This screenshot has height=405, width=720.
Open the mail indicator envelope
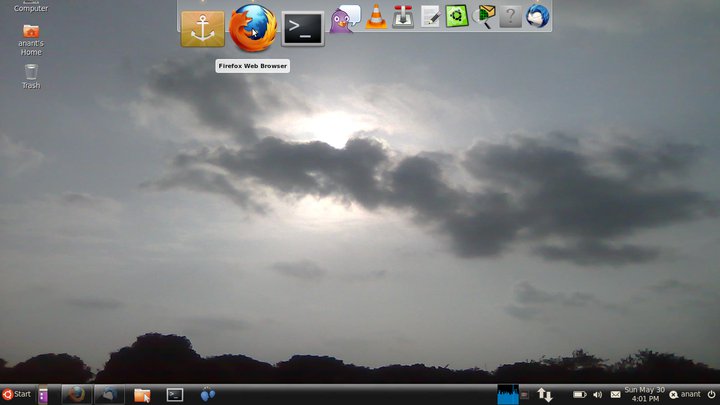tap(614, 394)
